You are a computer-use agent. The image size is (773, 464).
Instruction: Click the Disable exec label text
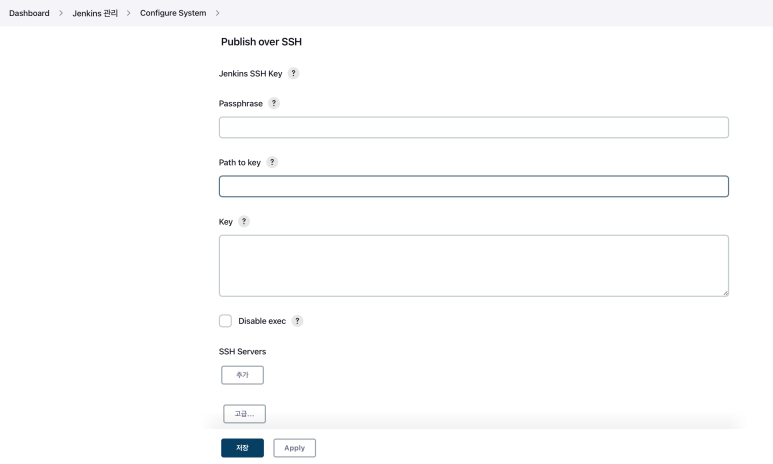(x=262, y=321)
